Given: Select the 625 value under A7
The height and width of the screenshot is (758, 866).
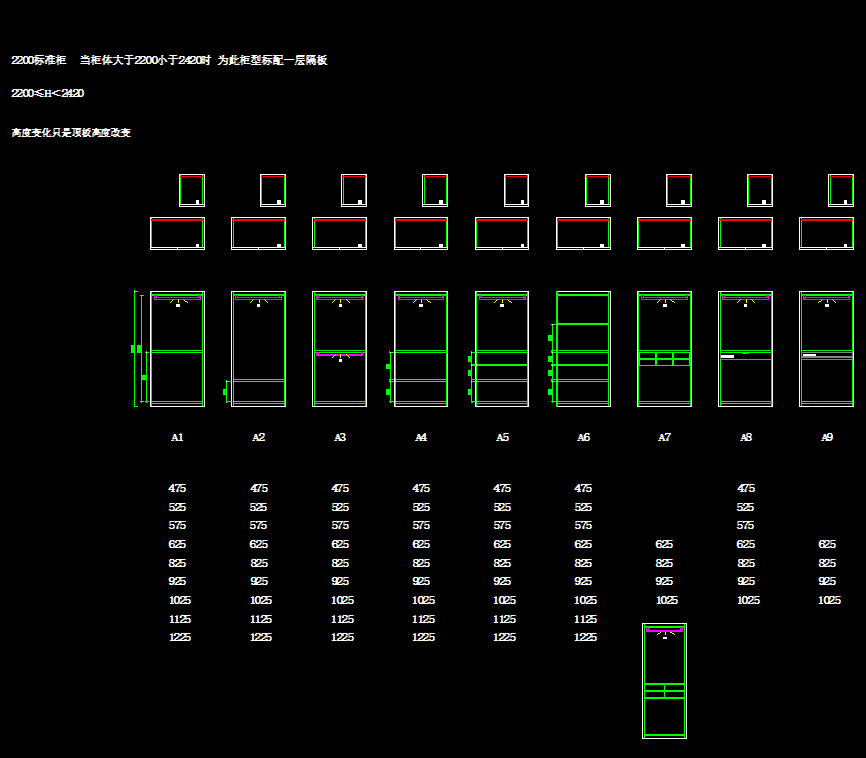Looking at the screenshot, I should click(x=664, y=545).
